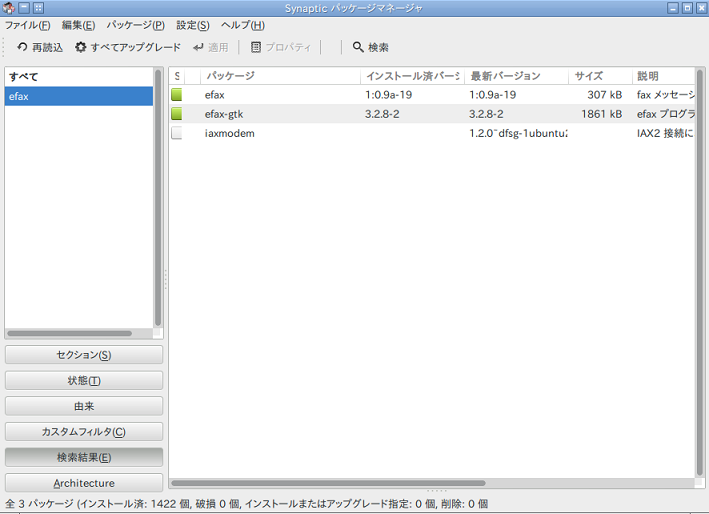The image size is (709, 514).
Task: Select the efax entry in left list
Action: click(x=79, y=96)
